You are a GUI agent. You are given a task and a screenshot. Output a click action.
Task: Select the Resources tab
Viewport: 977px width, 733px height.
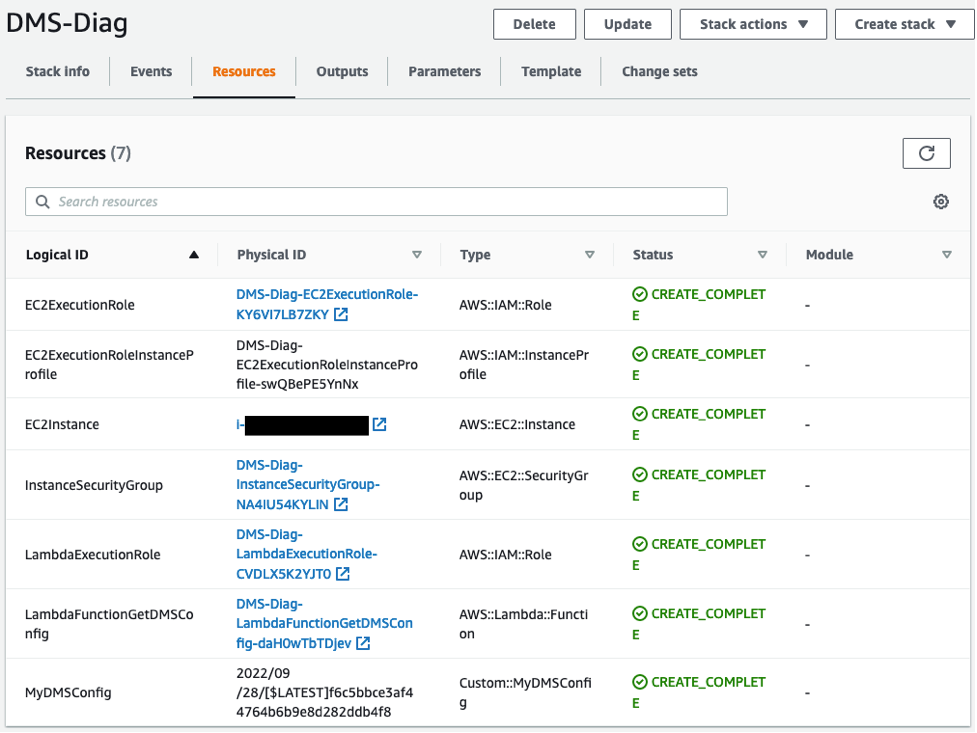pyautogui.click(x=244, y=72)
